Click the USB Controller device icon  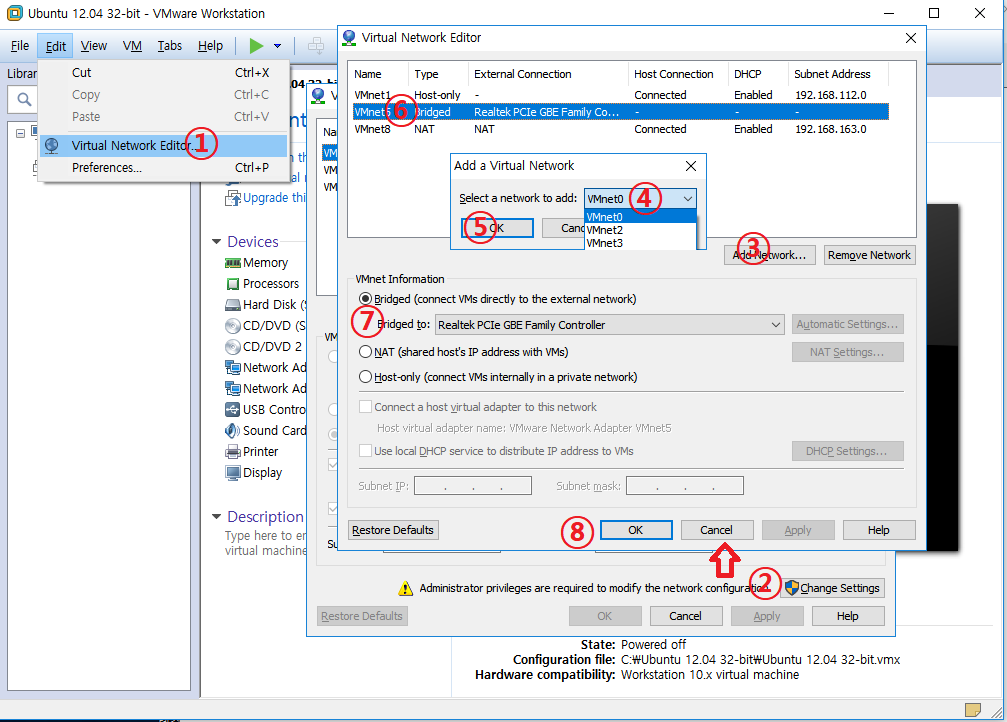pos(233,409)
